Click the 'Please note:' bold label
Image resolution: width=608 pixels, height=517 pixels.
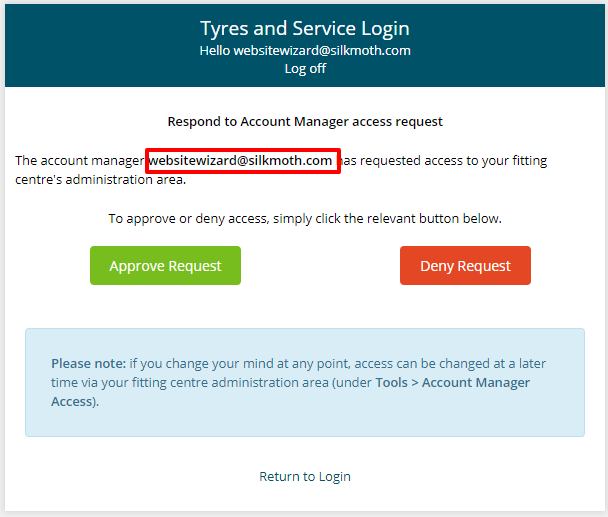pyautogui.click(x=89, y=364)
